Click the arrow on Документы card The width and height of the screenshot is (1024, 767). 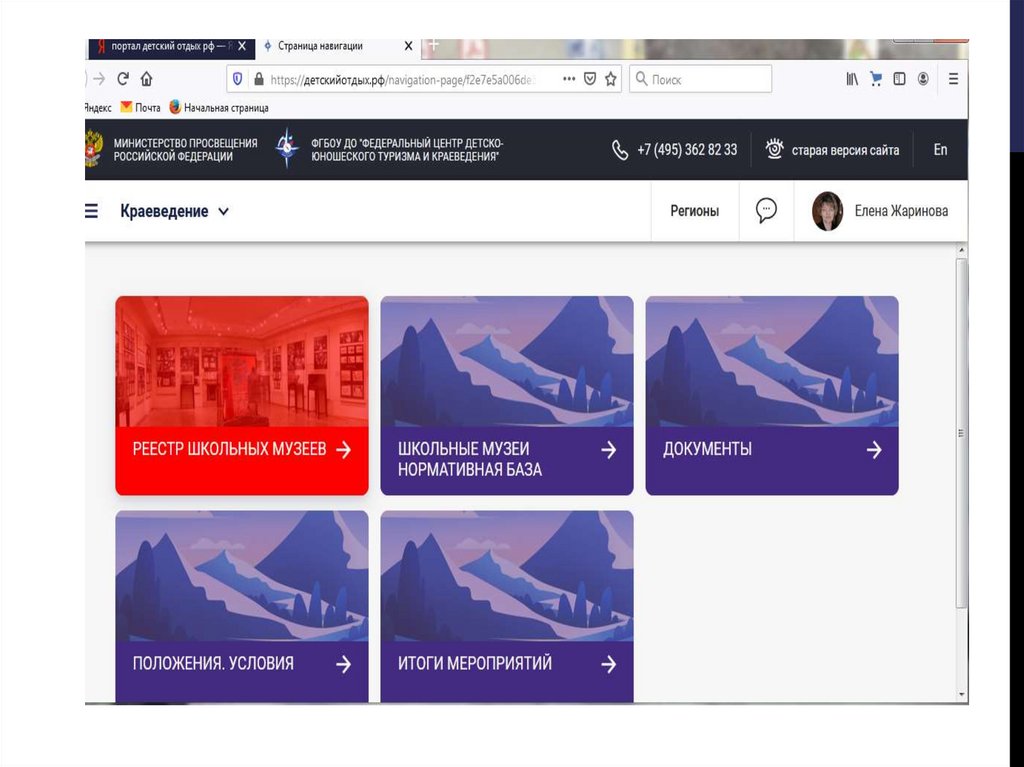pyautogui.click(x=874, y=449)
